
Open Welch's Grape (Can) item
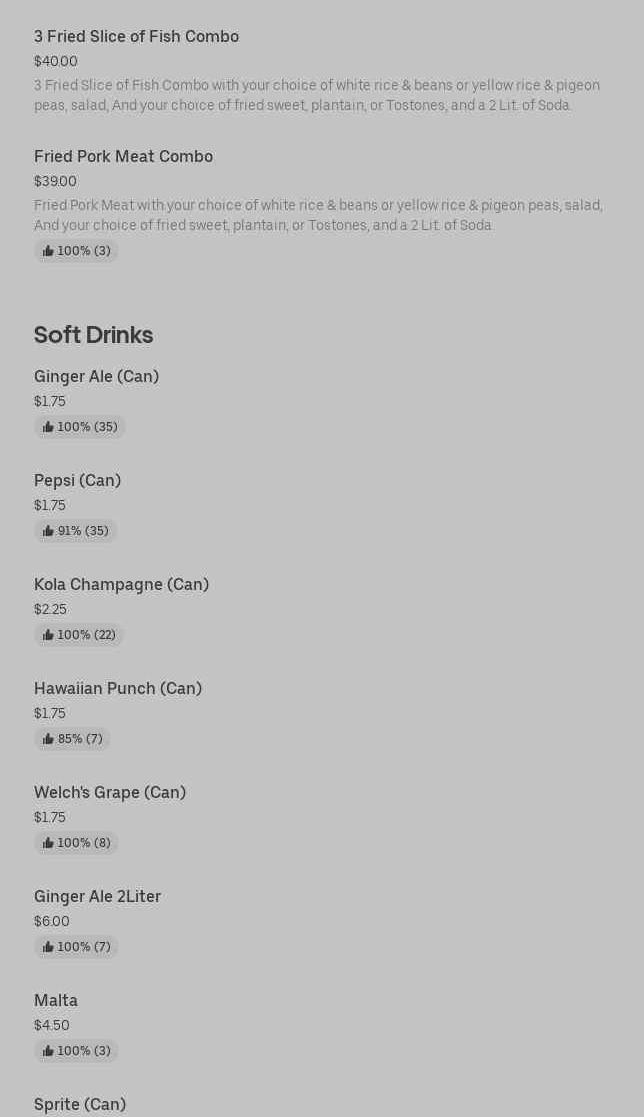tap(110, 792)
